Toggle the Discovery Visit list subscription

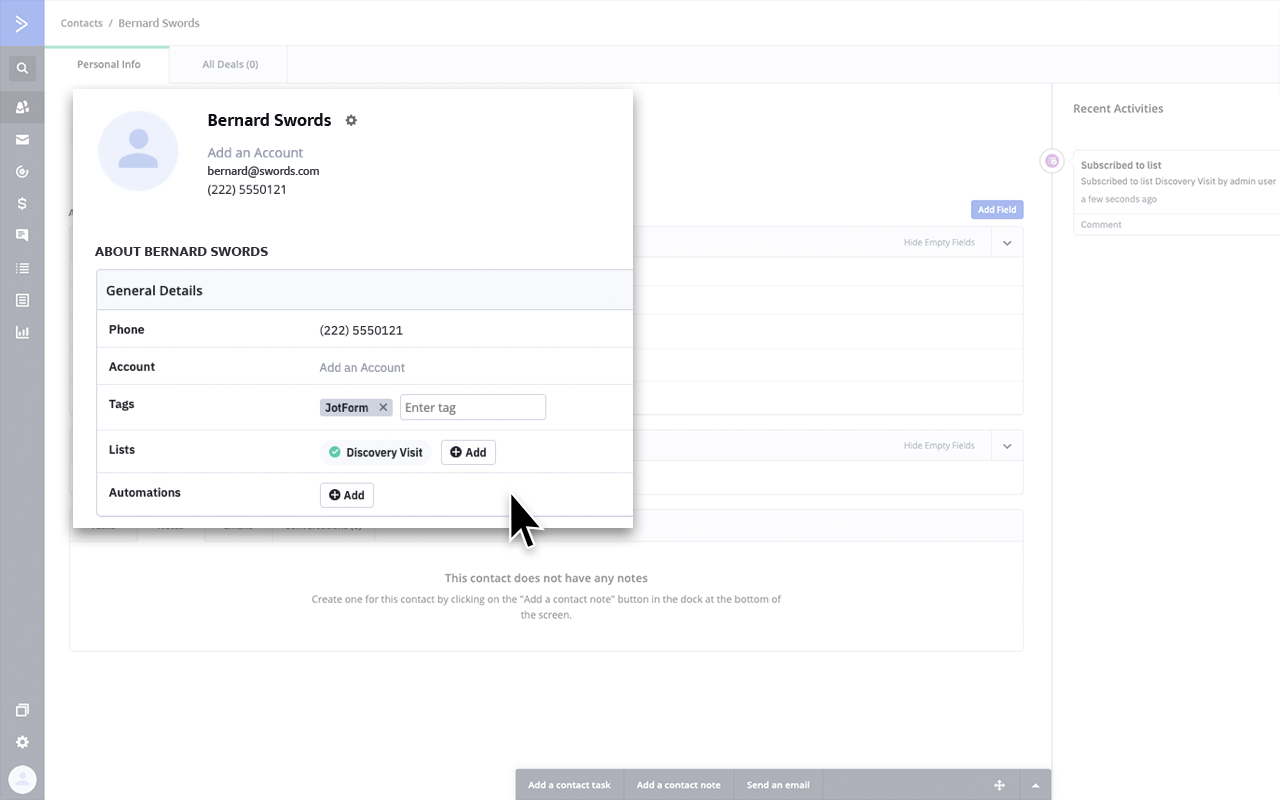(335, 452)
